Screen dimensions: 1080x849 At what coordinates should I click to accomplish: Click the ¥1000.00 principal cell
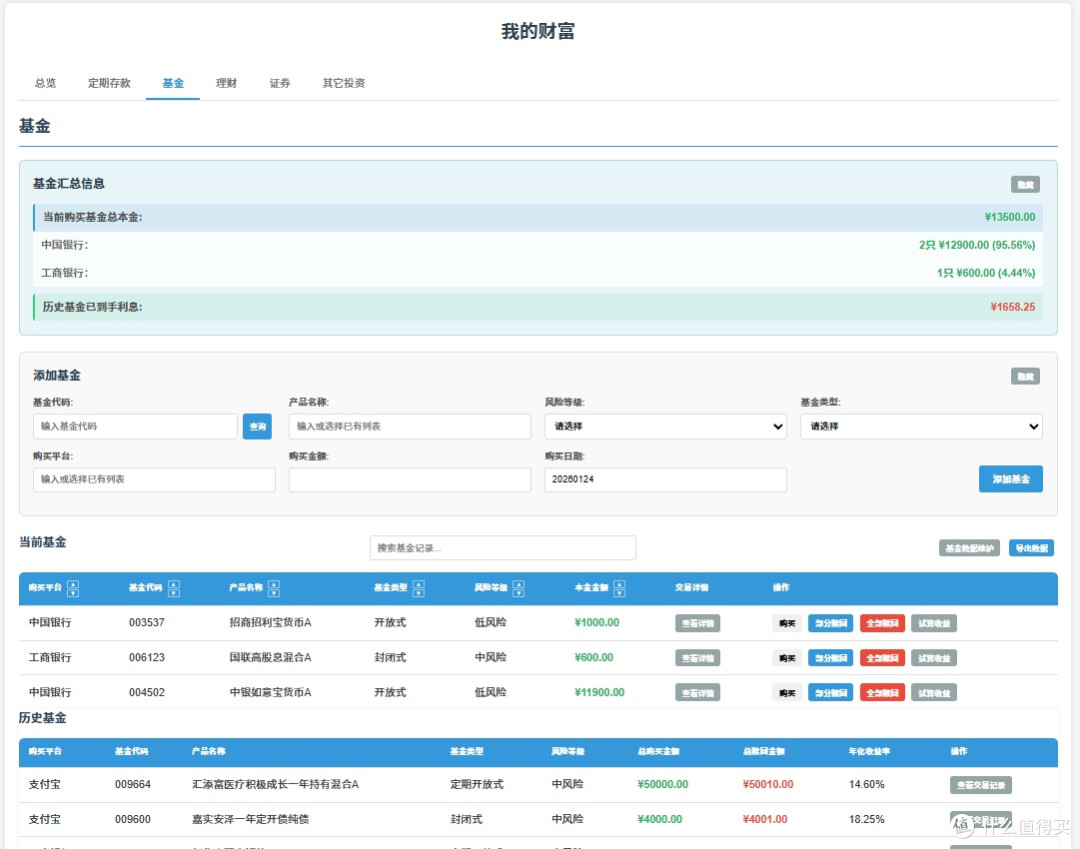pos(596,622)
